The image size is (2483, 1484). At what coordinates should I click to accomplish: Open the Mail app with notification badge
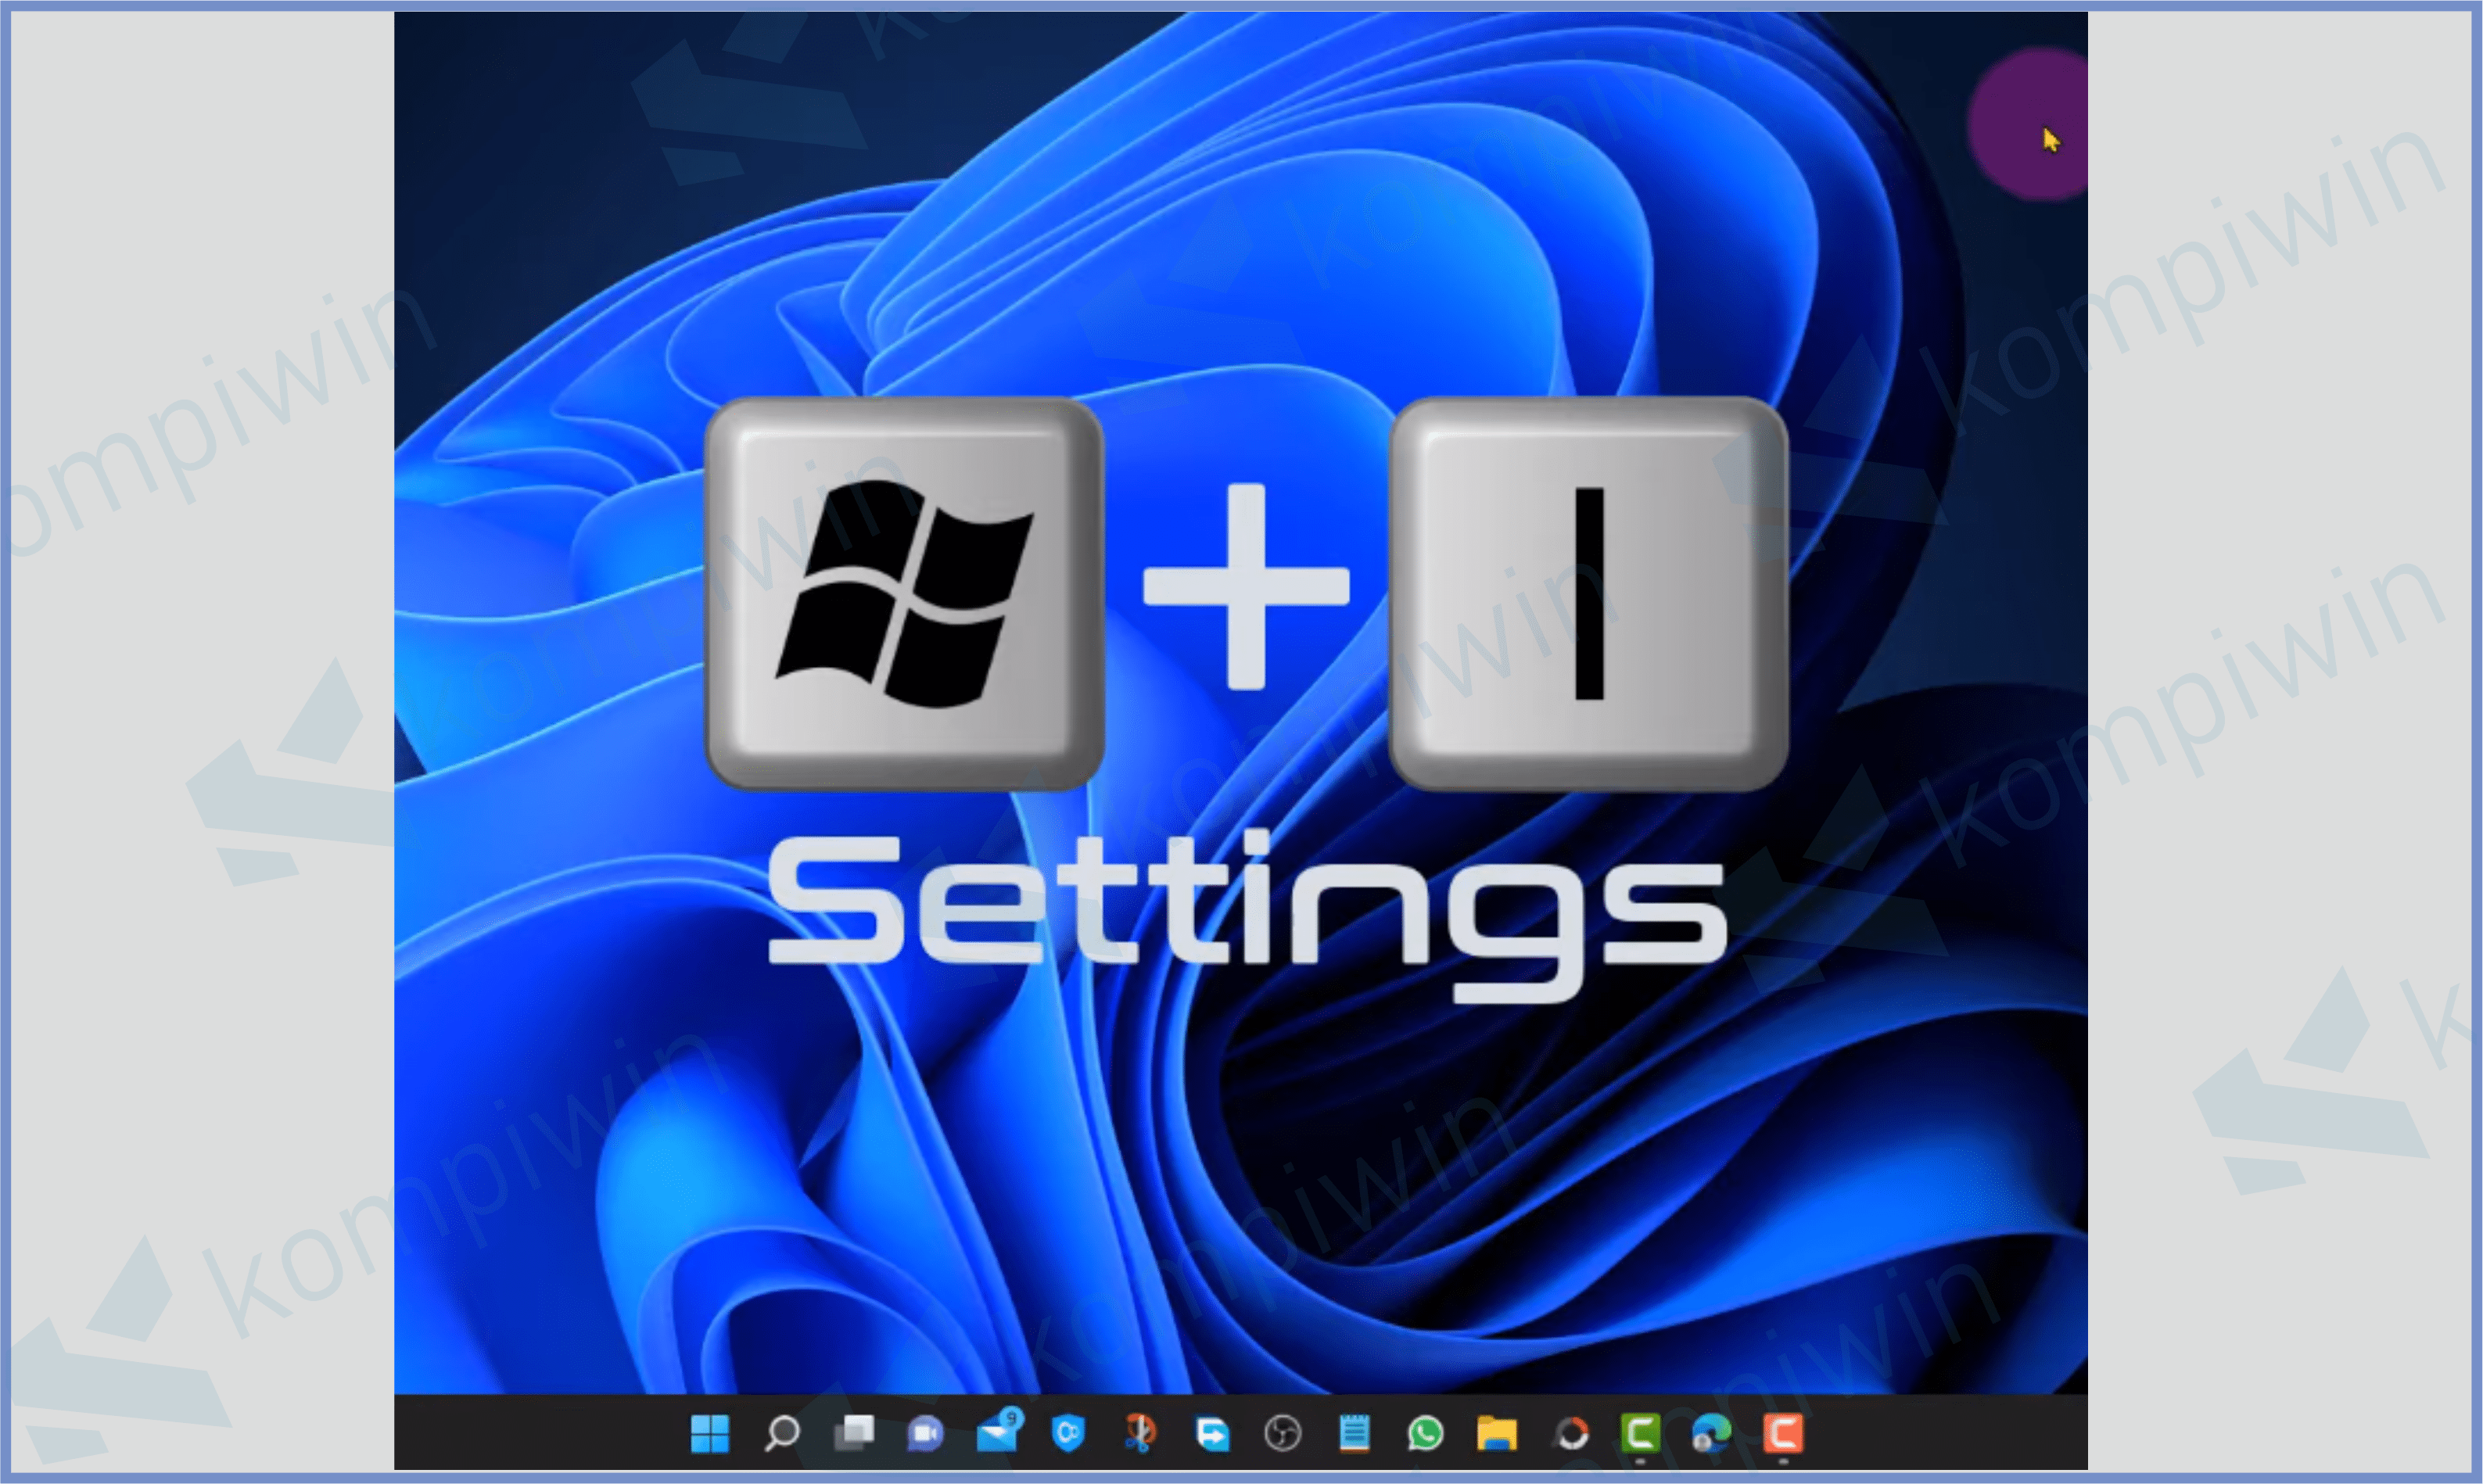[x=998, y=1433]
